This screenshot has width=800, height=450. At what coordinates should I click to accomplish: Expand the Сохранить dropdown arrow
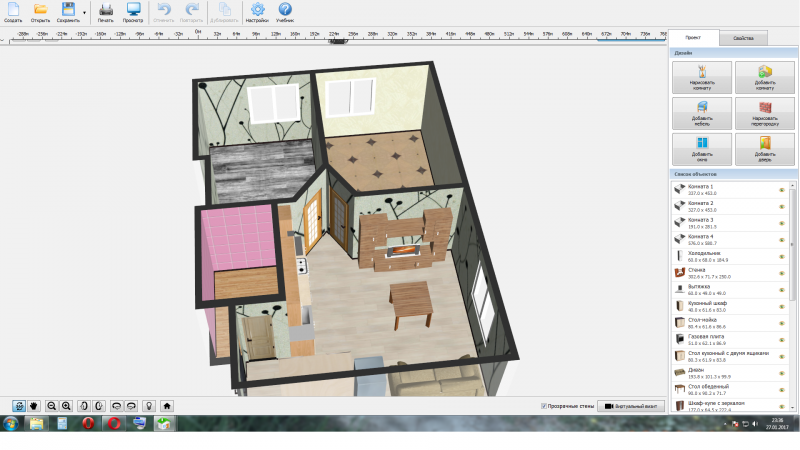(x=84, y=12)
